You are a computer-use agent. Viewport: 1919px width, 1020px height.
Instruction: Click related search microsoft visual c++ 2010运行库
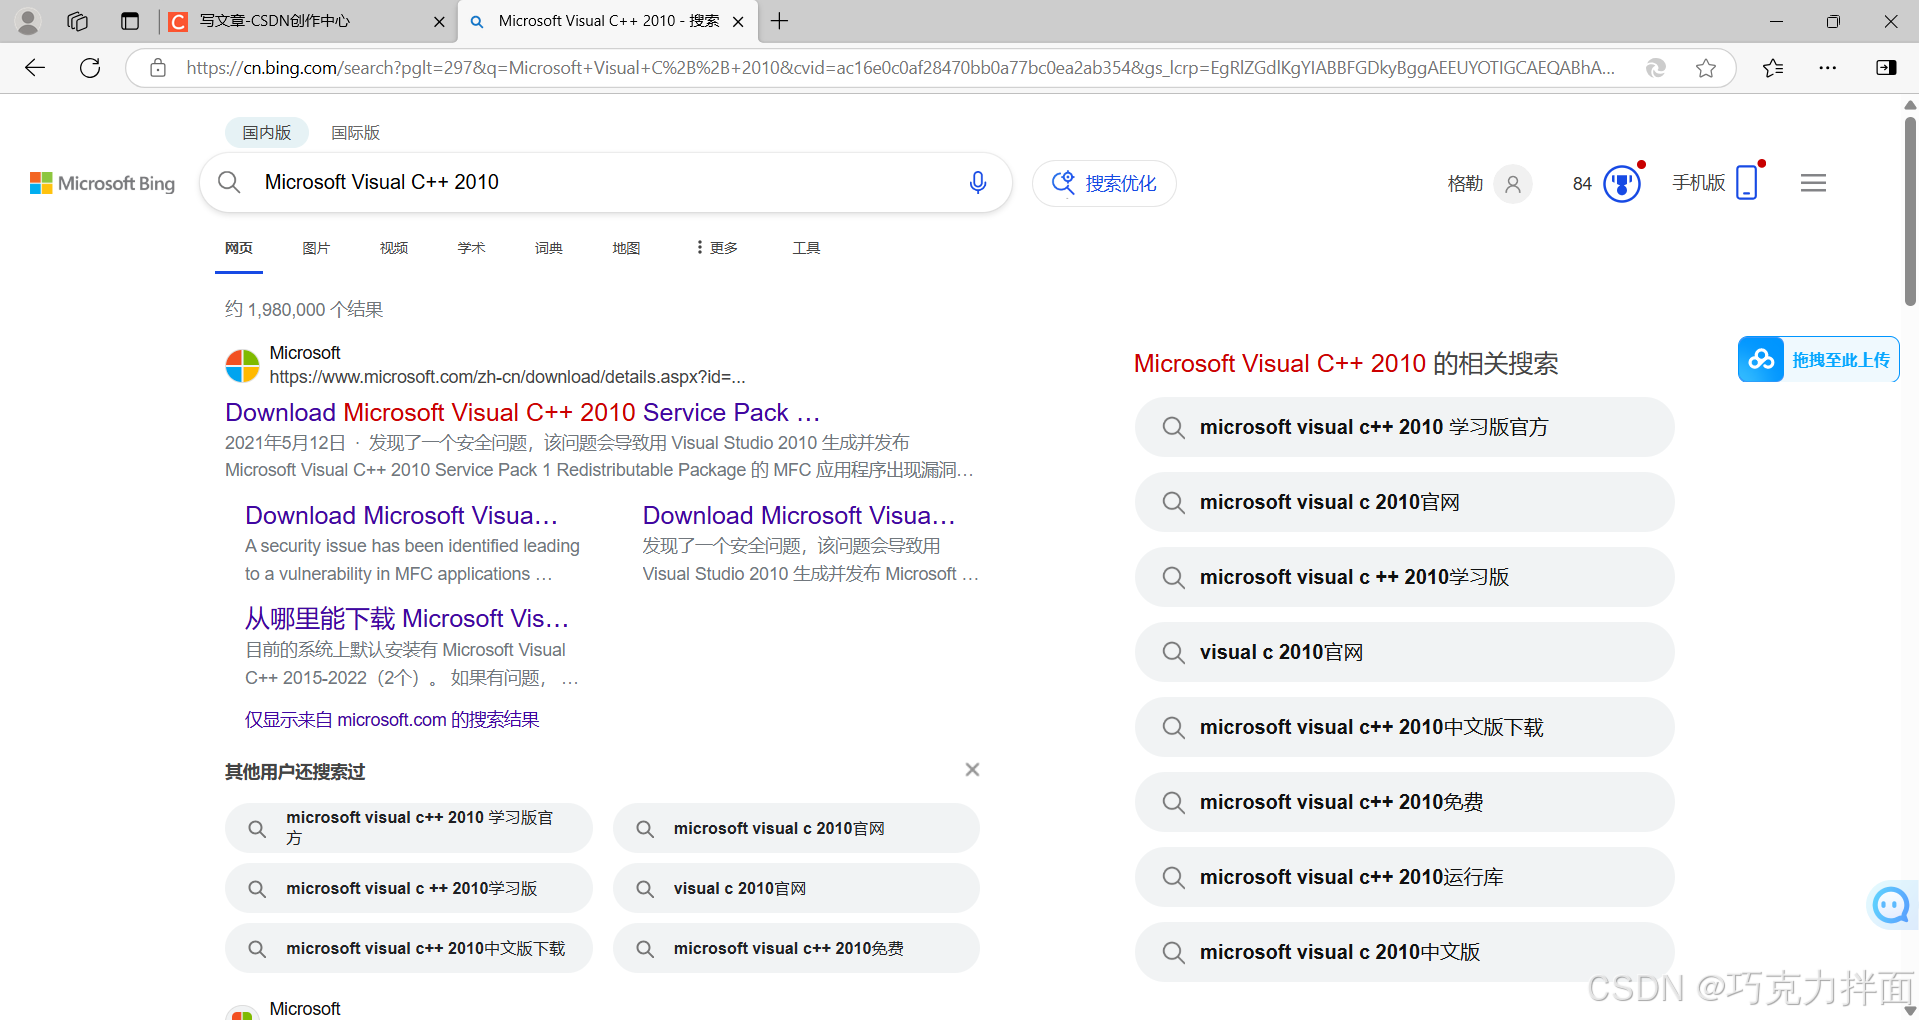pos(1404,877)
